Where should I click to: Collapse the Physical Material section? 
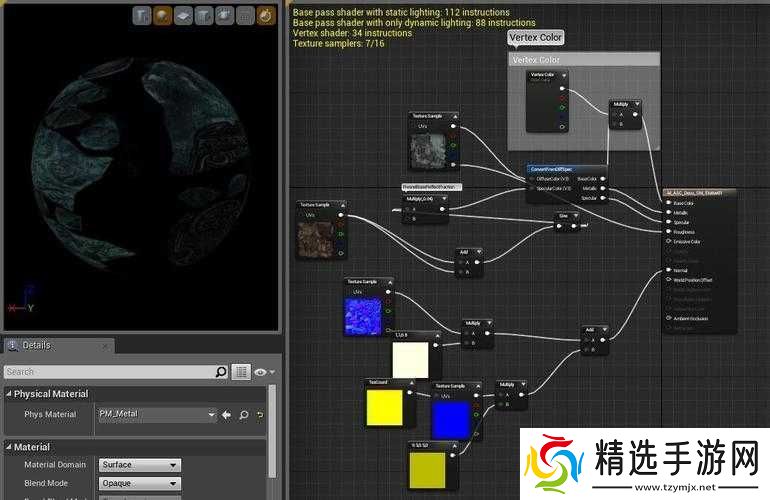[x=9, y=394]
